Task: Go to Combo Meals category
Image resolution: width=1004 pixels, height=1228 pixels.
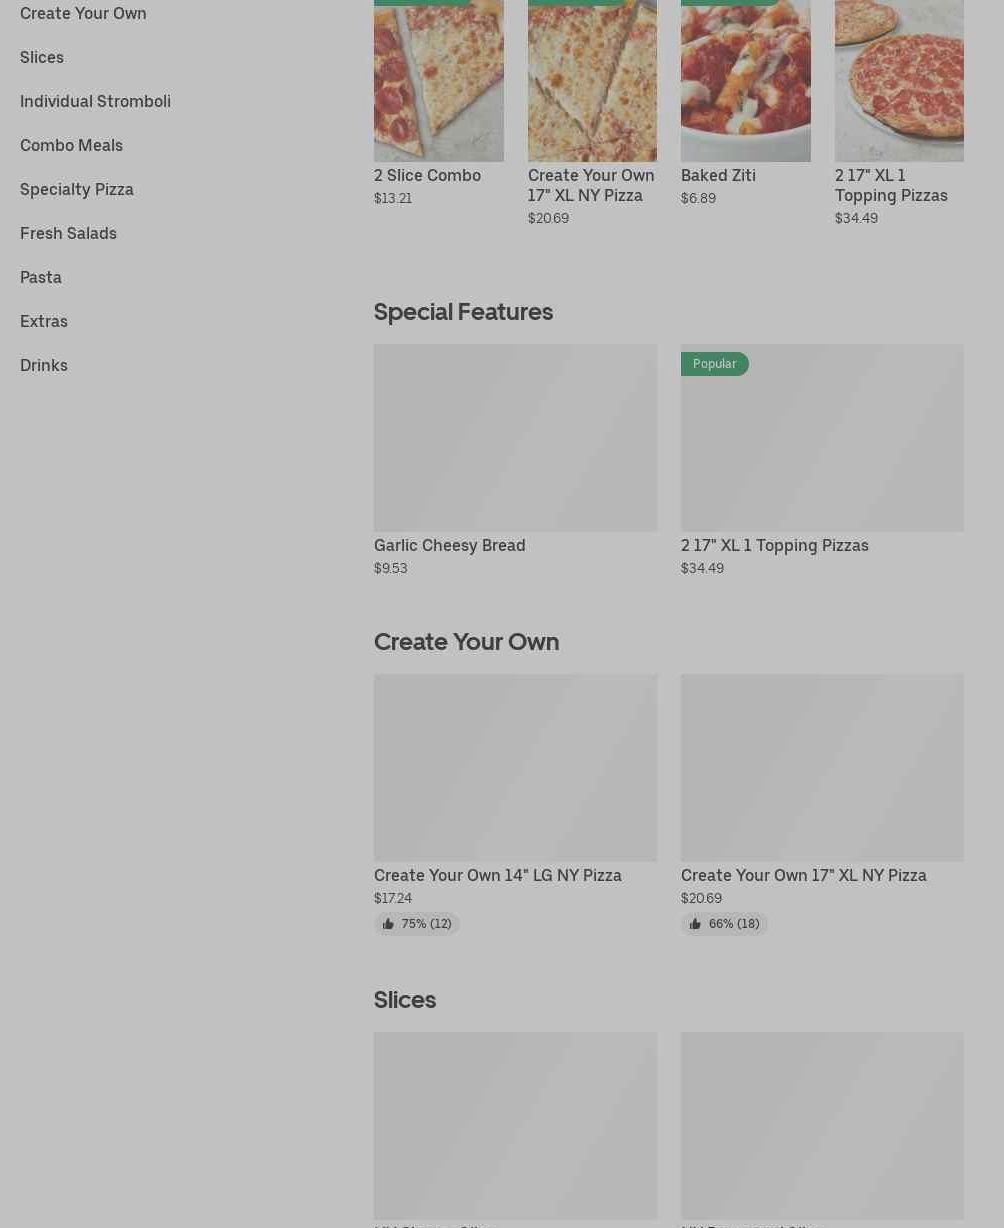Action: [71, 145]
